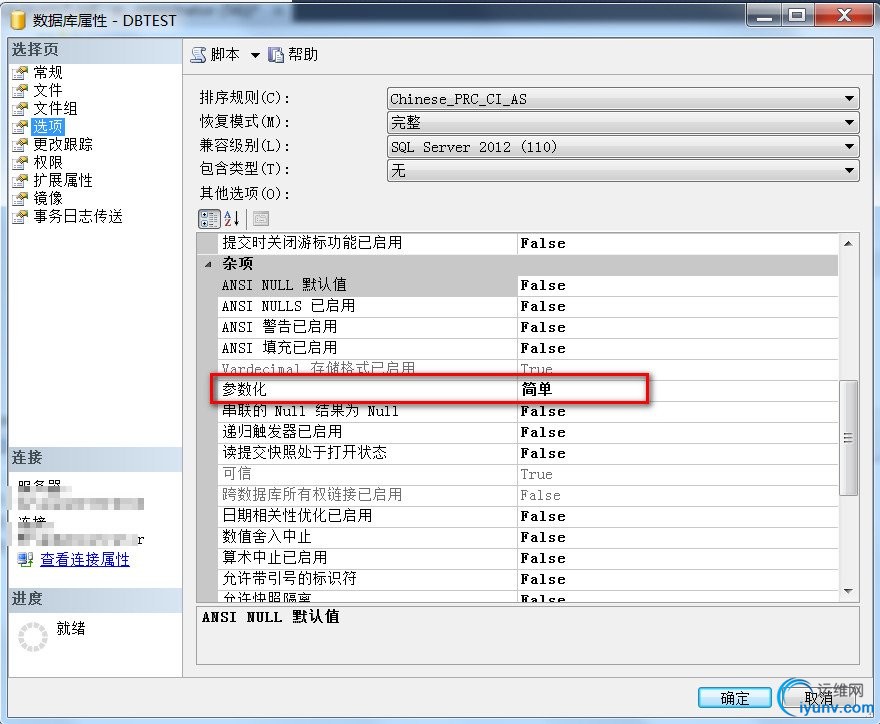Maximize the 数据库属性 window

tap(797, 15)
